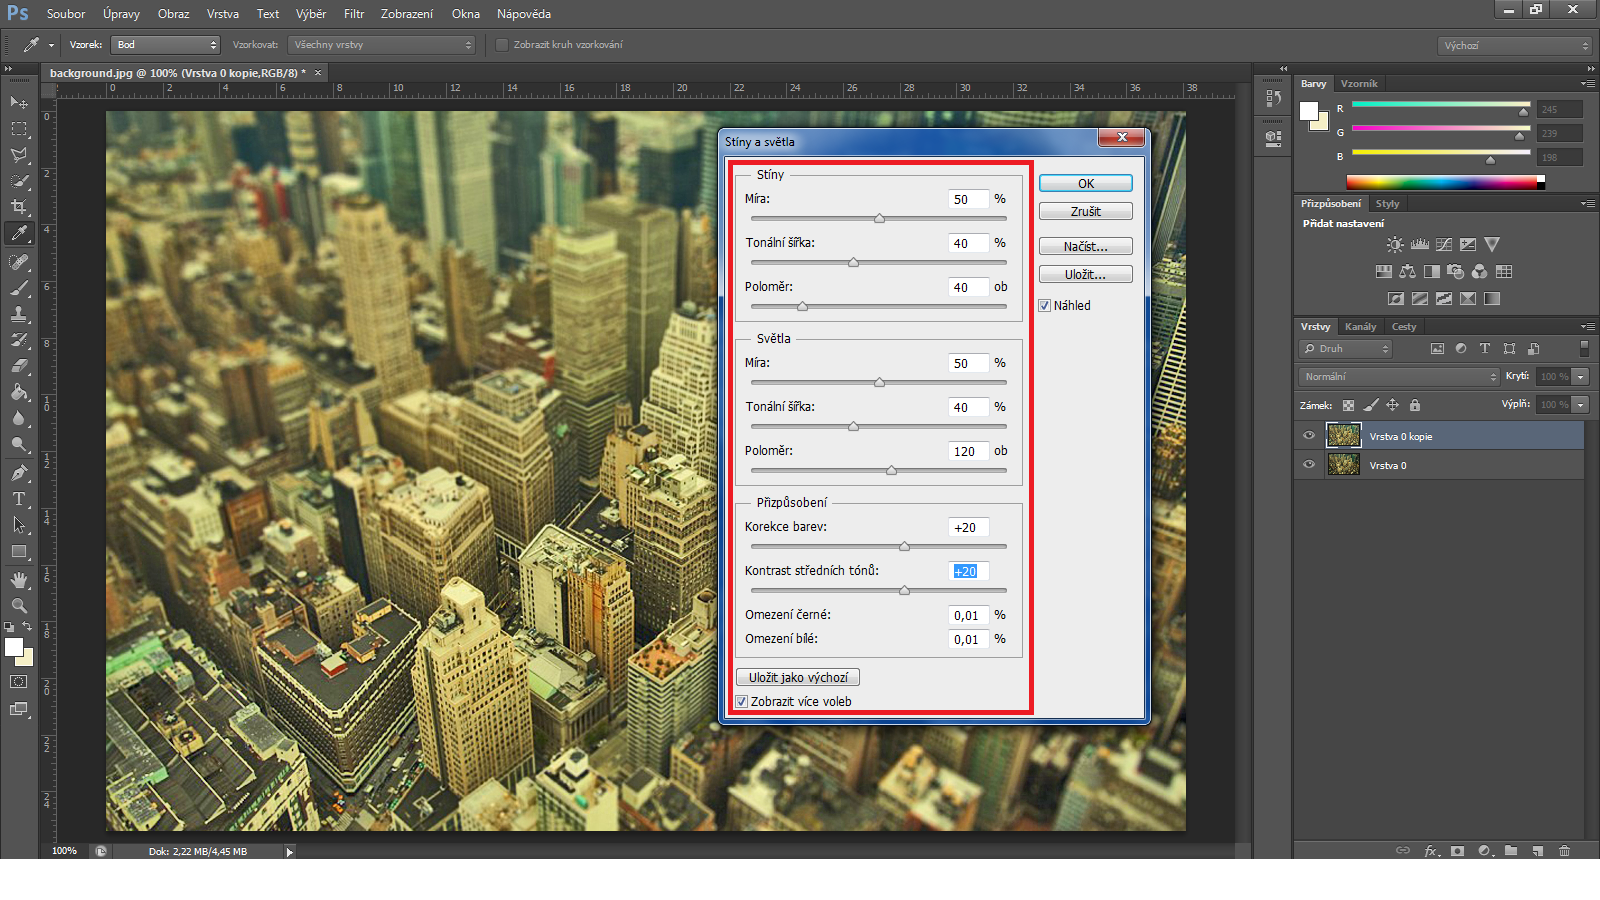The height and width of the screenshot is (900, 1600).
Task: Switch to the Kanály tab
Action: [x=1360, y=327]
